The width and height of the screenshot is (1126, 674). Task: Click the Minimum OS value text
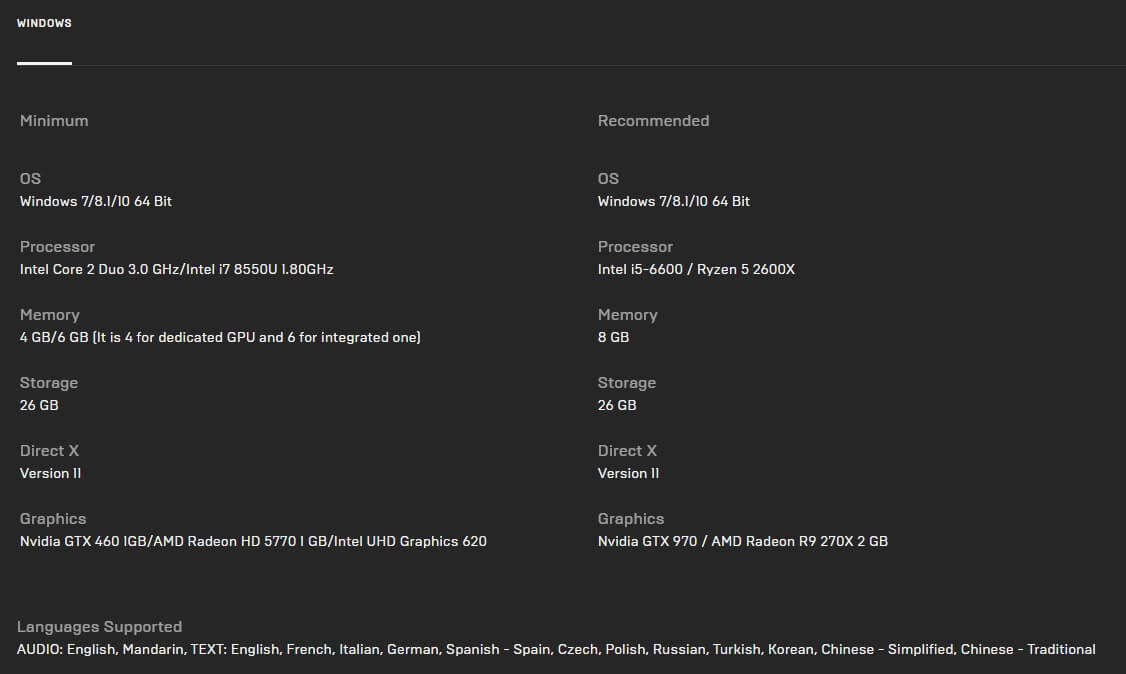[96, 201]
